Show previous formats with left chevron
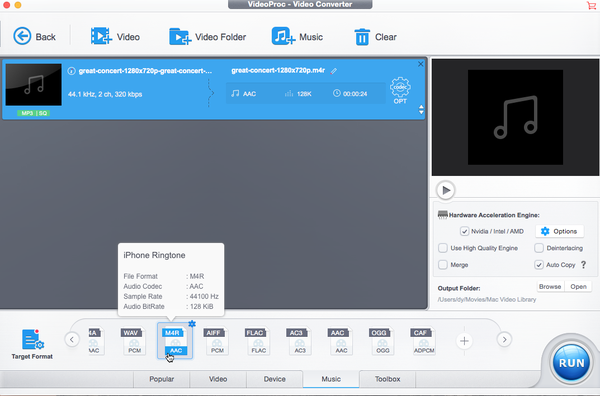The width and height of the screenshot is (600, 396). (x=72, y=339)
